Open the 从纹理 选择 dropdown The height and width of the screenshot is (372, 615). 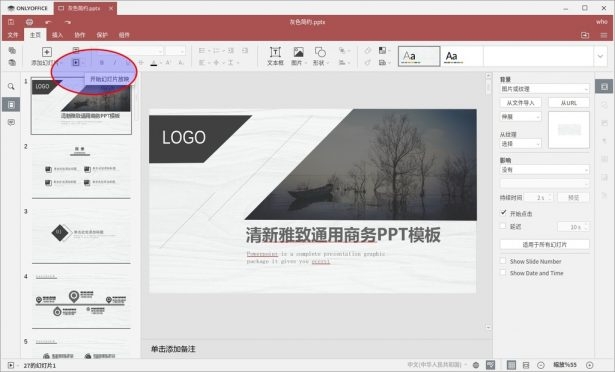pos(520,144)
